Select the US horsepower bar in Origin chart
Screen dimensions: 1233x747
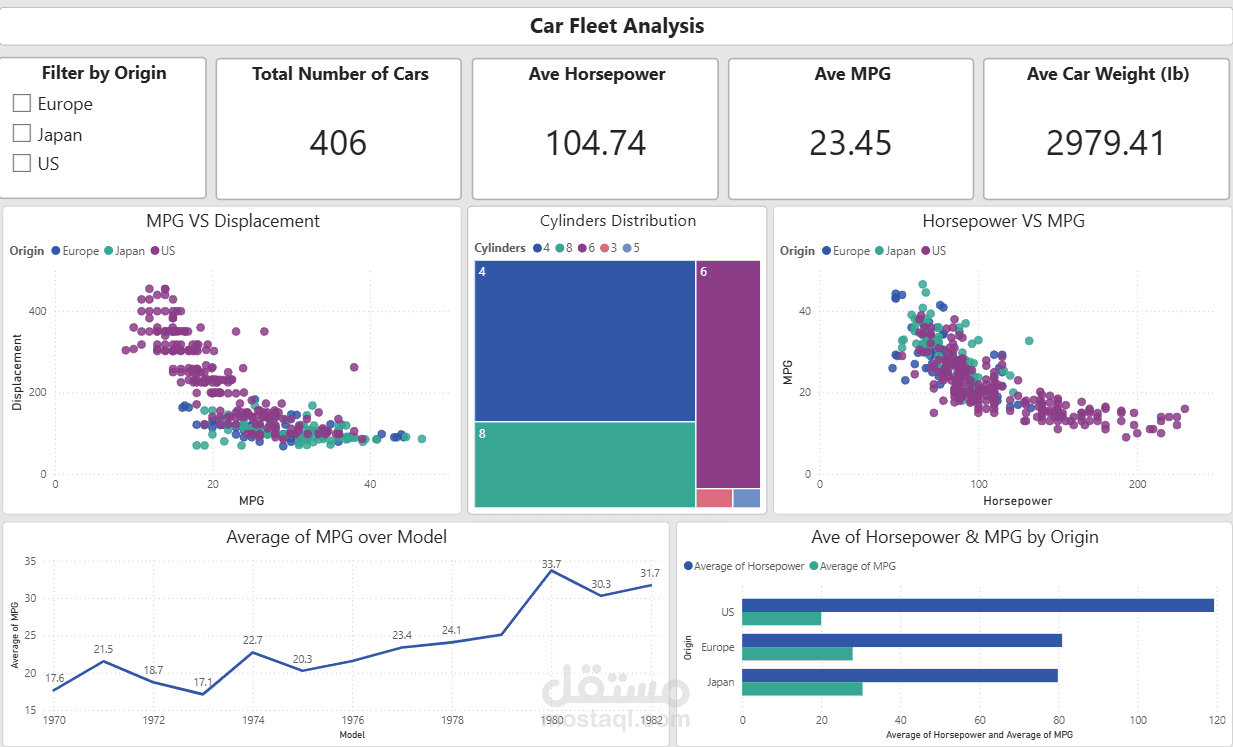977,605
